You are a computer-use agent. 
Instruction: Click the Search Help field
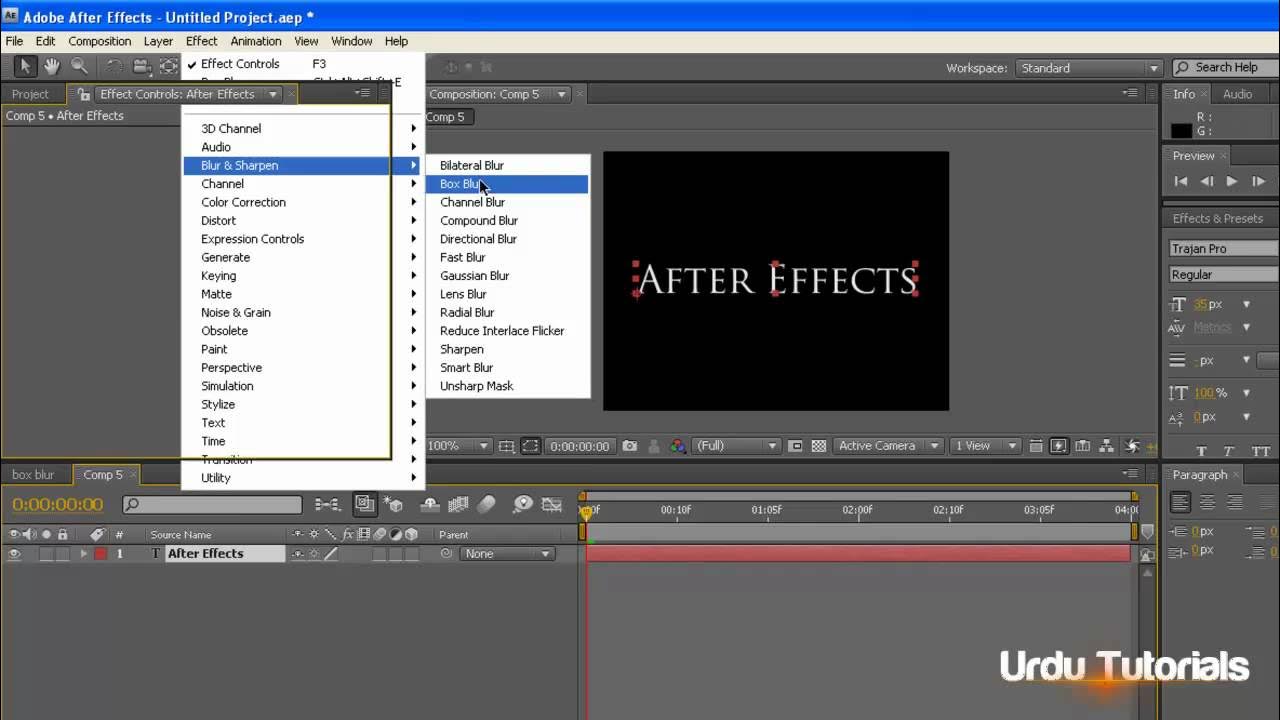[x=1224, y=68]
